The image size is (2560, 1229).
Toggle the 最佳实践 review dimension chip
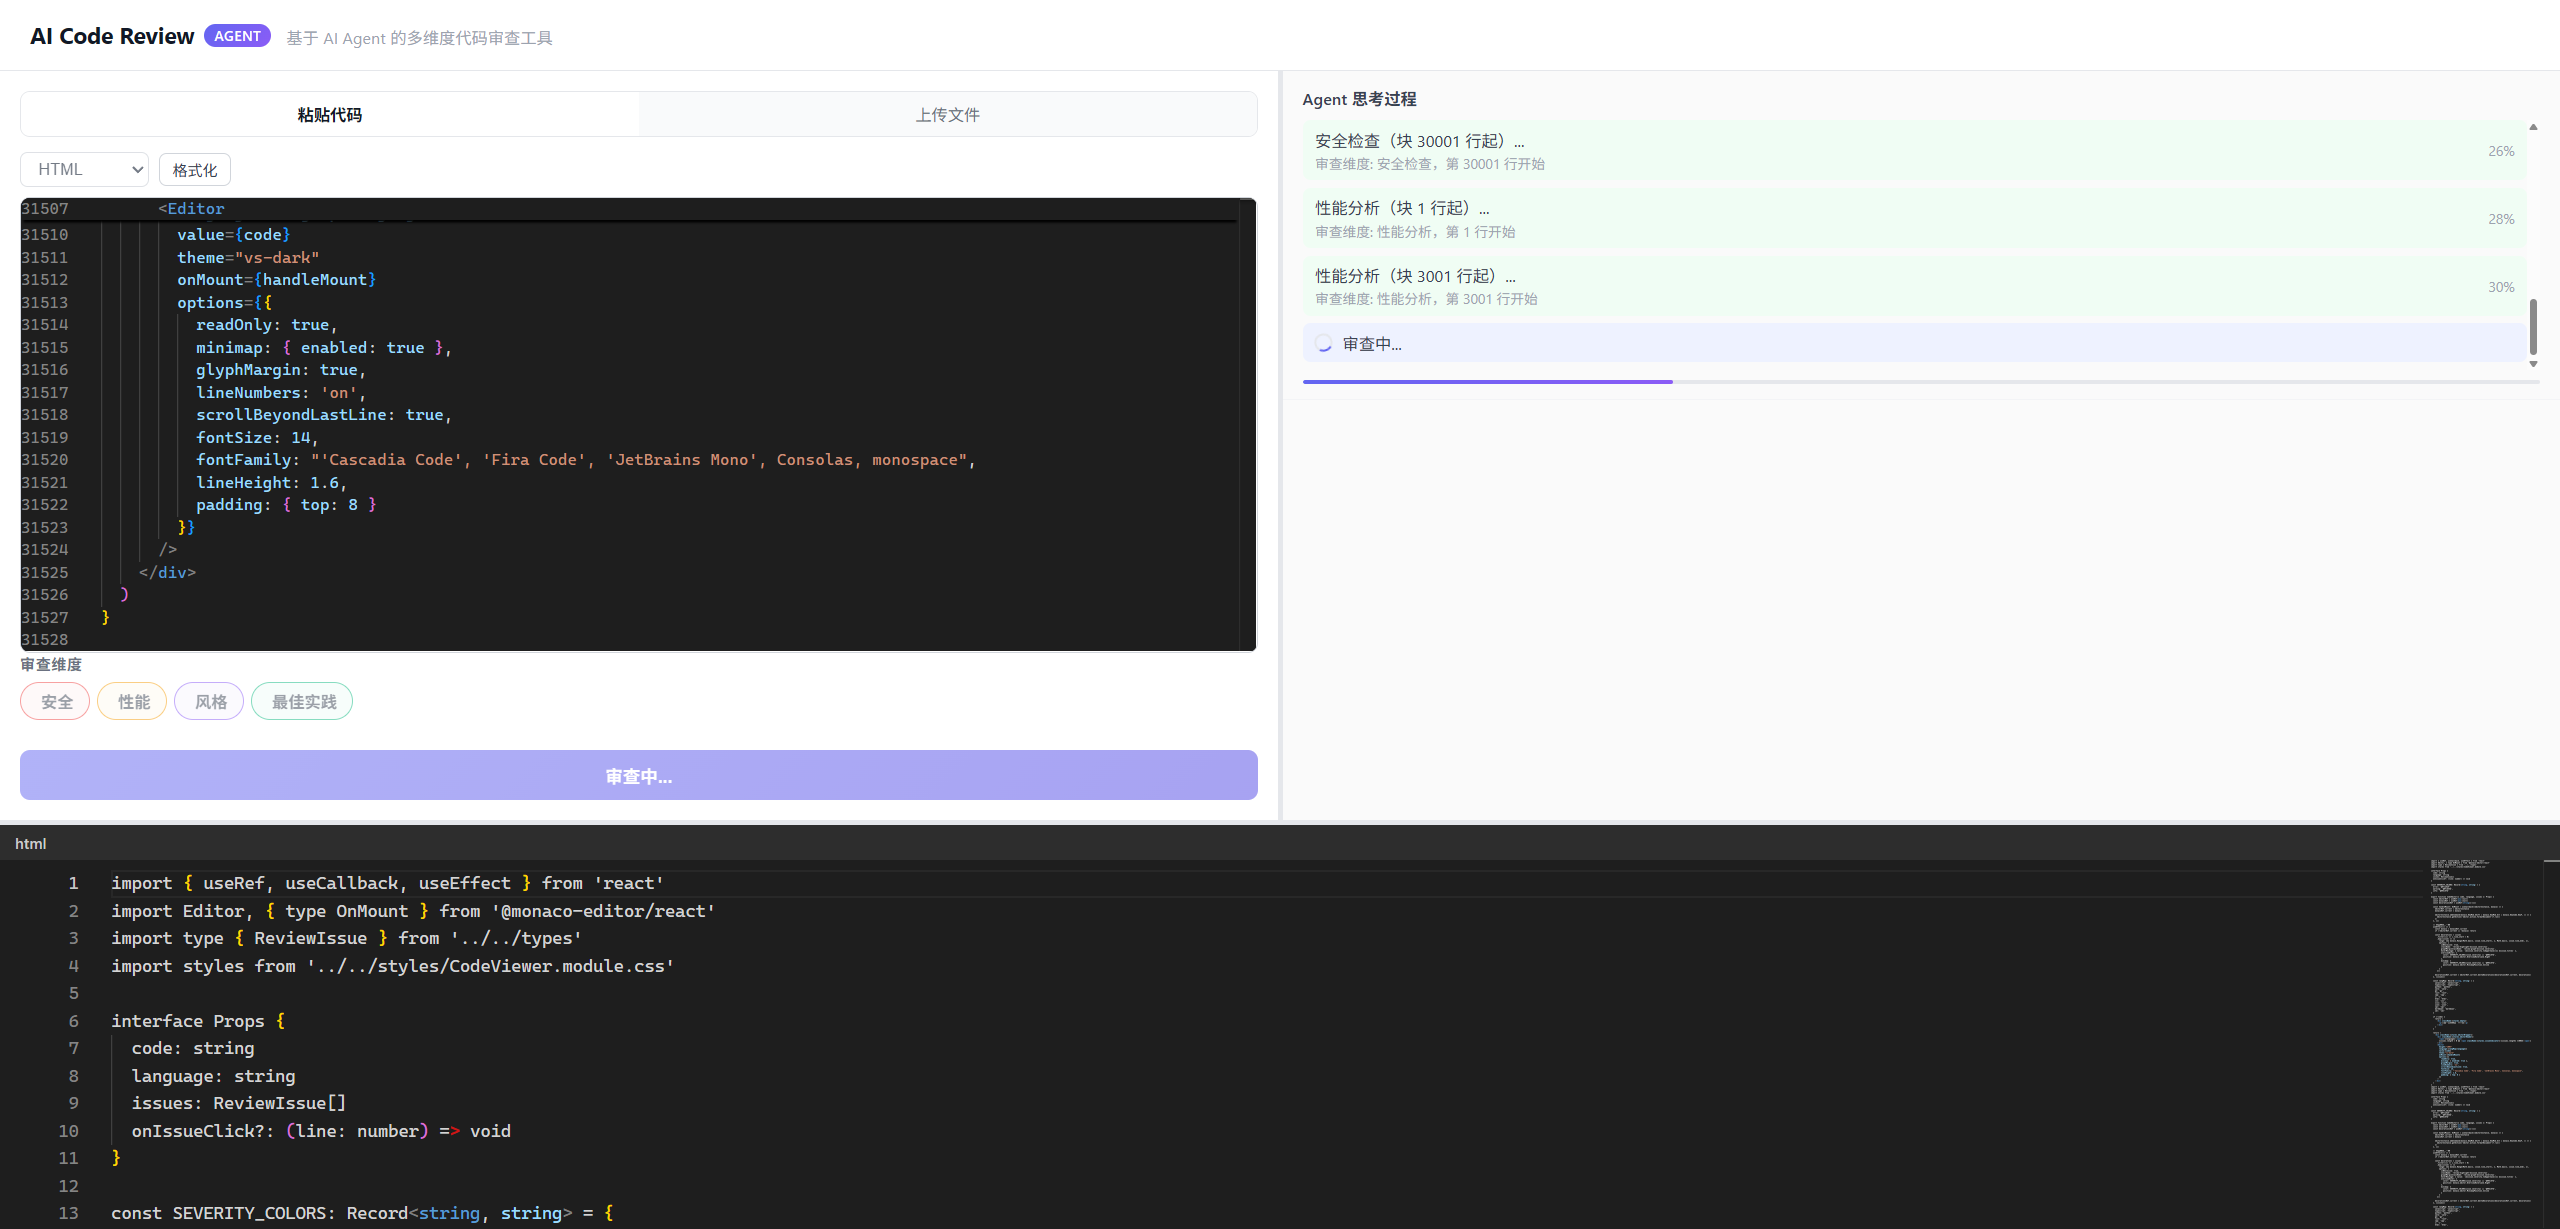[x=303, y=702]
